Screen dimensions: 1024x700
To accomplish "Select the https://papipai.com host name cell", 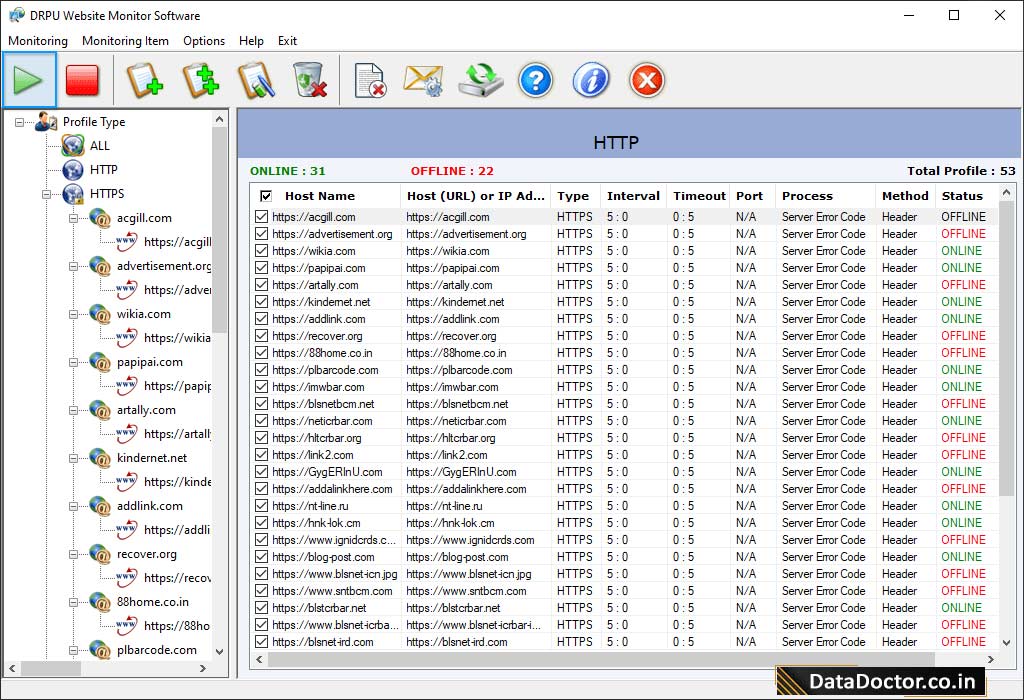I will click(x=319, y=268).
